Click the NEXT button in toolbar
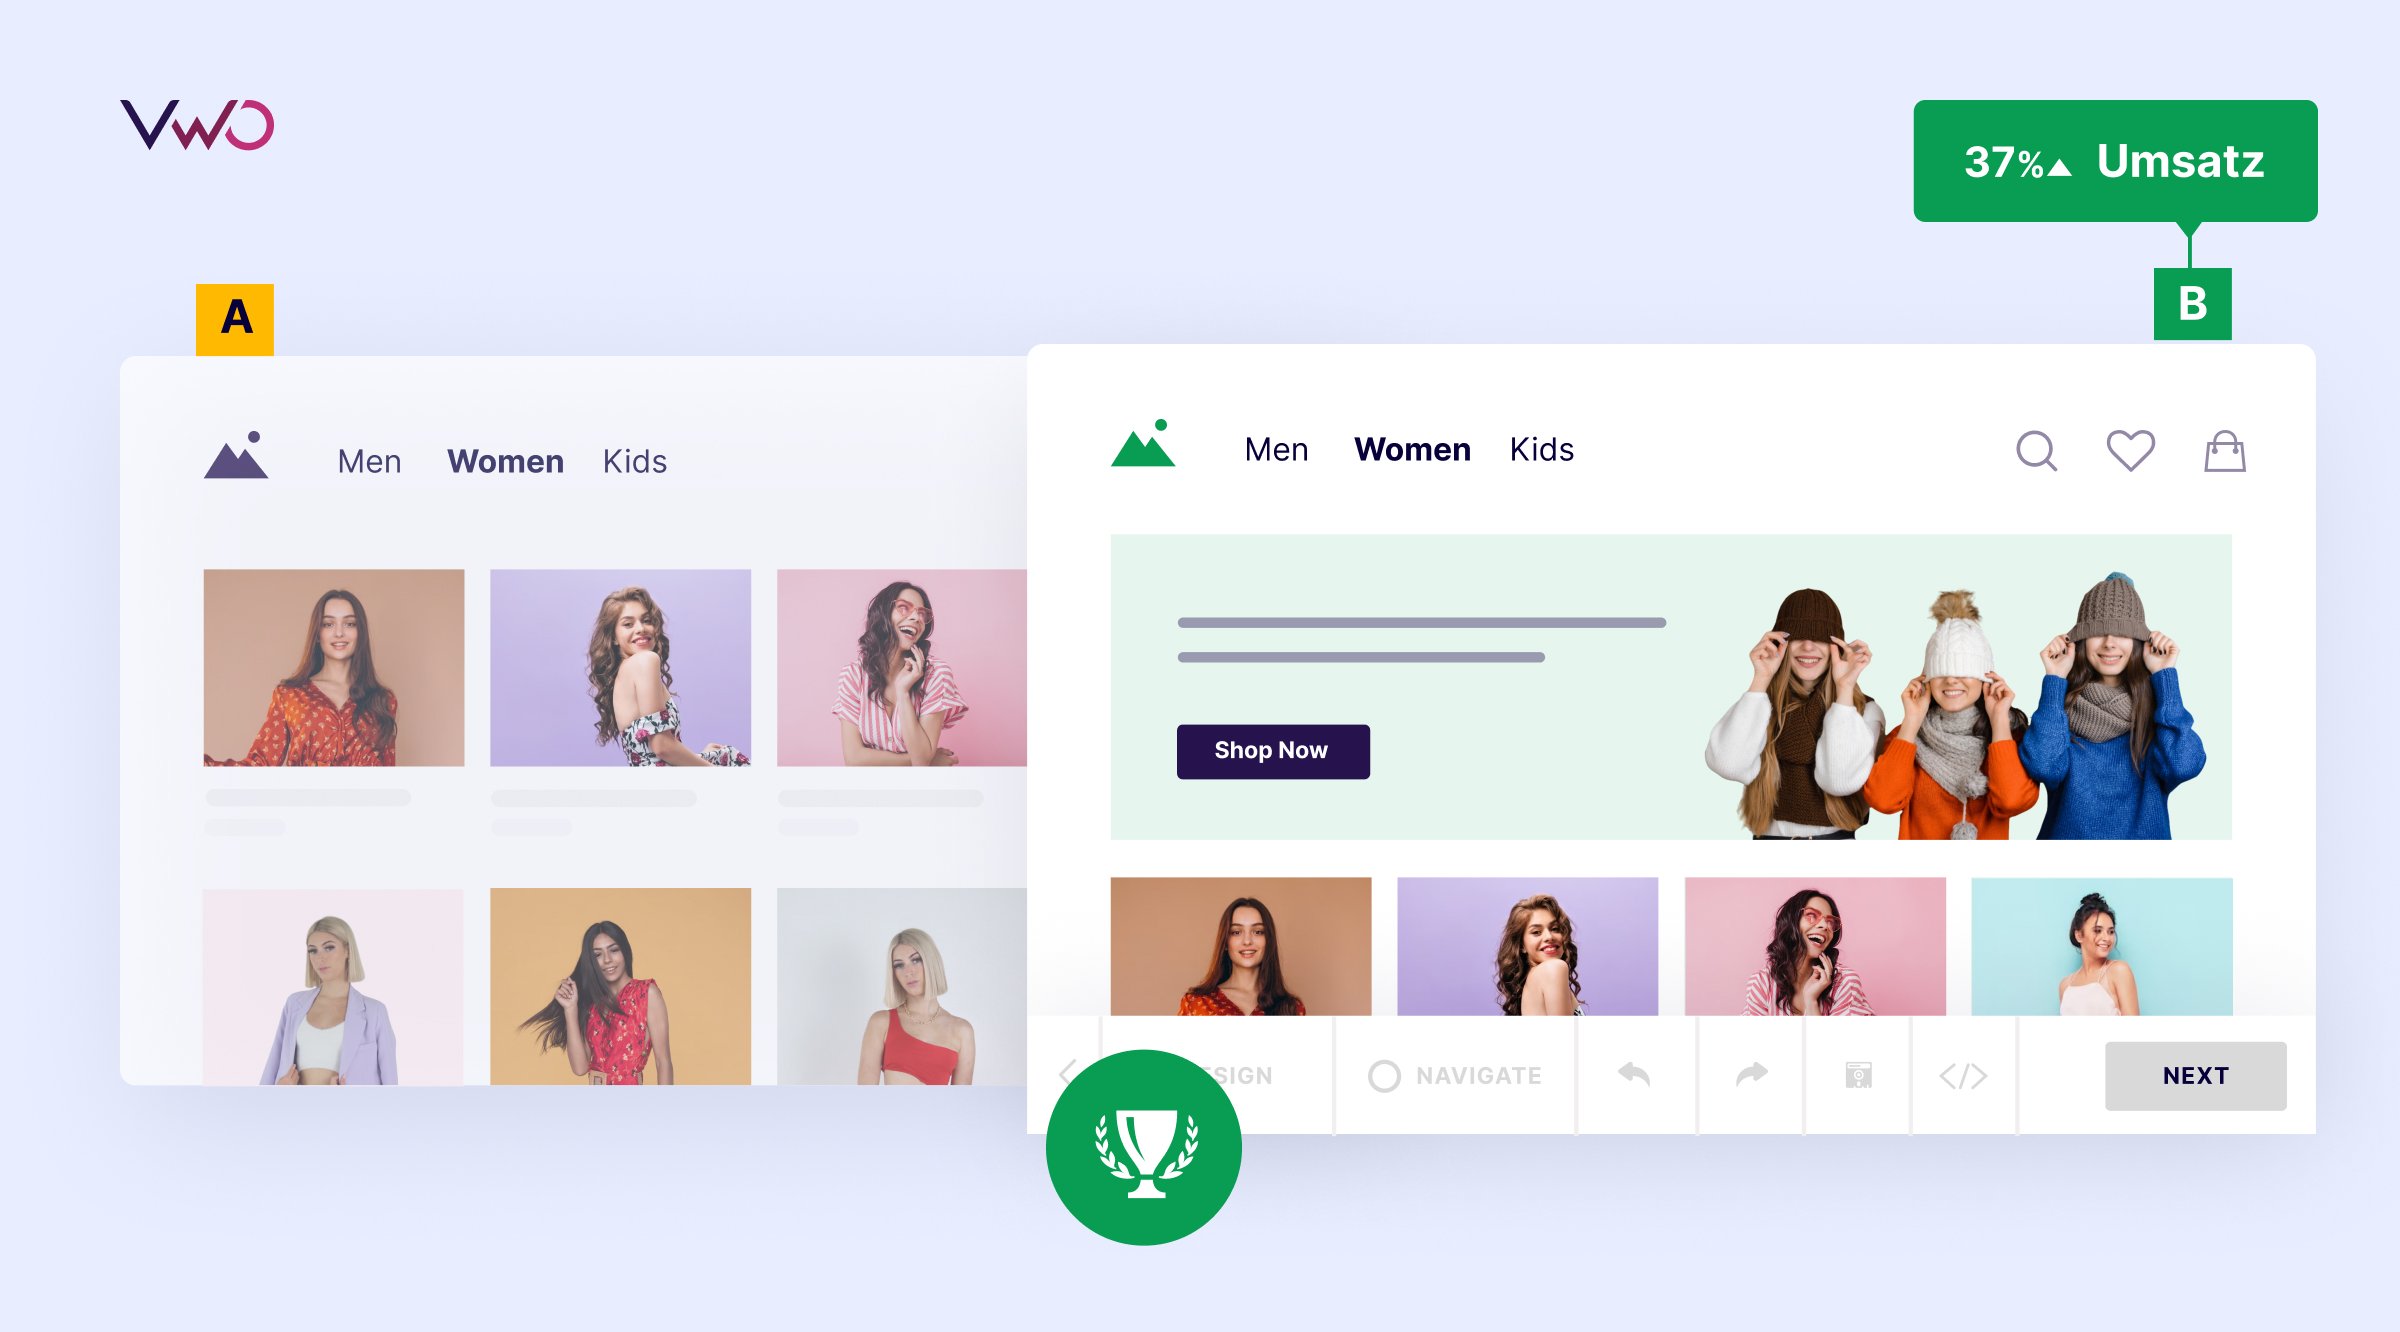2400x1332 pixels. (2193, 1076)
